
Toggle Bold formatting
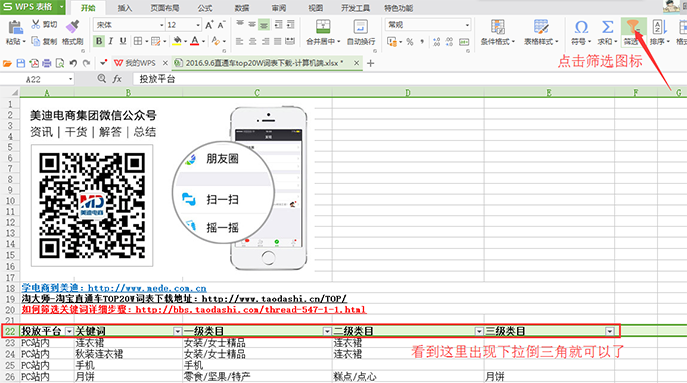pos(99,41)
